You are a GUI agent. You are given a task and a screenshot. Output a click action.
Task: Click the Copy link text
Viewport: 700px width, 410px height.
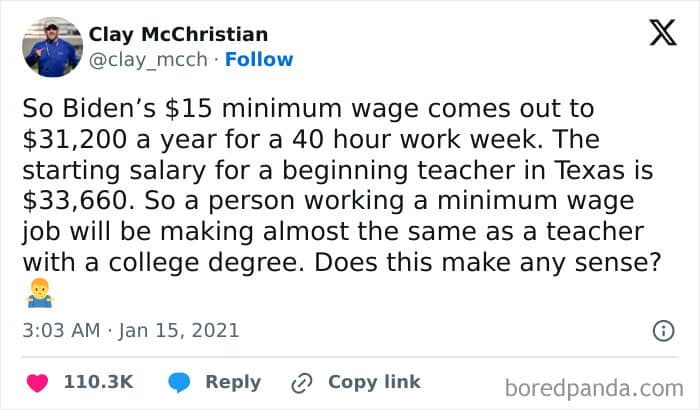[x=374, y=382]
